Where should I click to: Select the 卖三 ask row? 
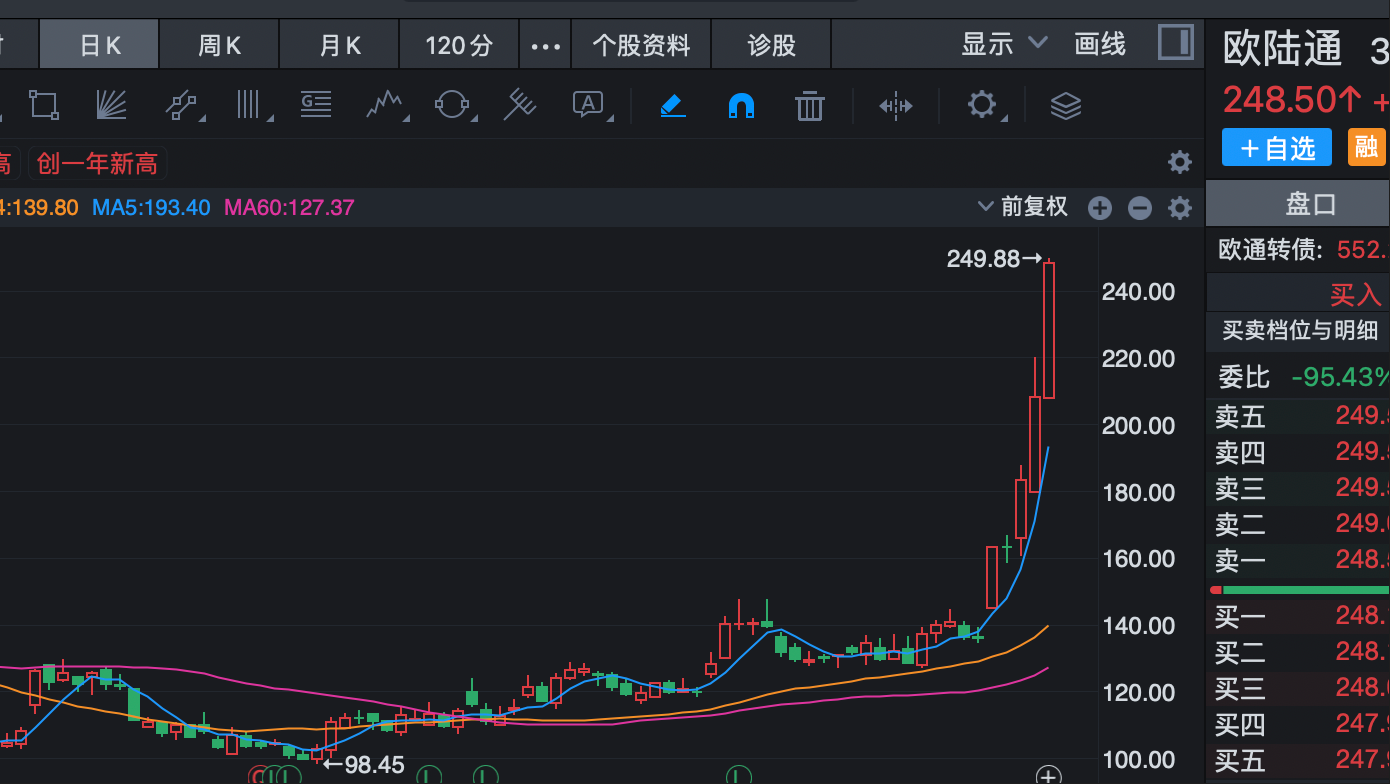coord(1299,488)
